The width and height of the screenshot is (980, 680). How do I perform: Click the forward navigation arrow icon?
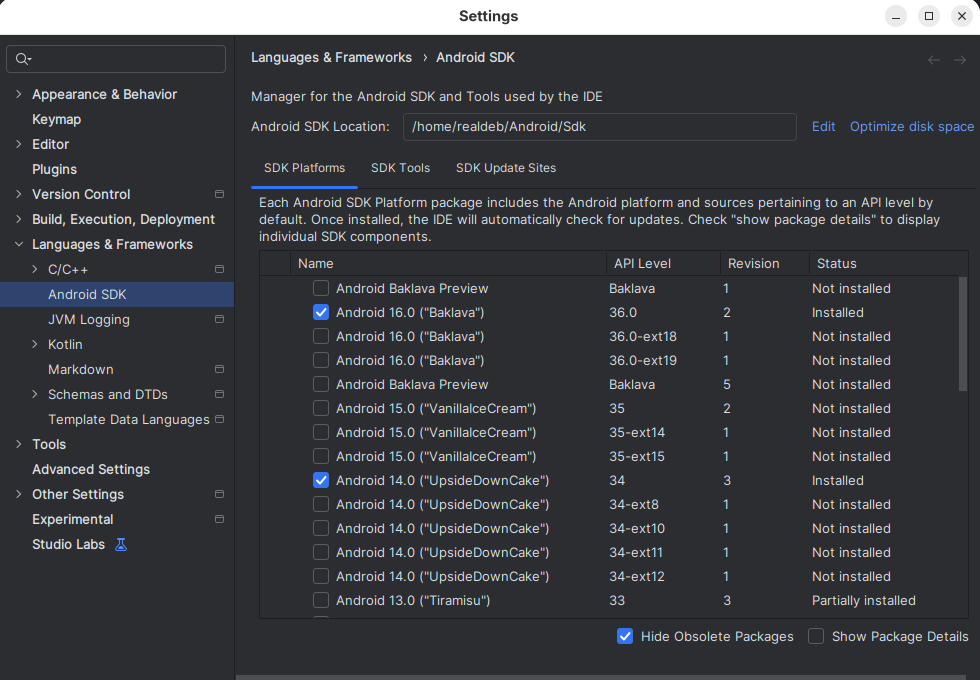960,60
